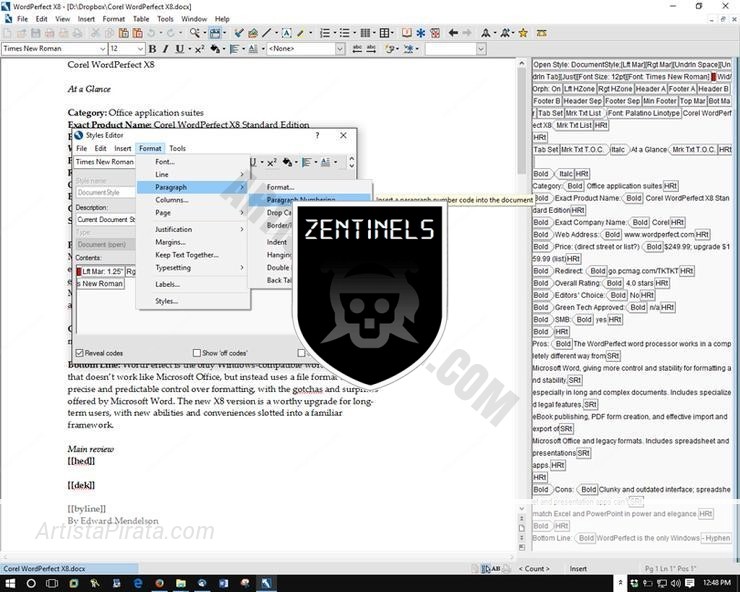Click the Zoom magnifier icon
Screen dimensions: 740x592
(x=194, y=33)
